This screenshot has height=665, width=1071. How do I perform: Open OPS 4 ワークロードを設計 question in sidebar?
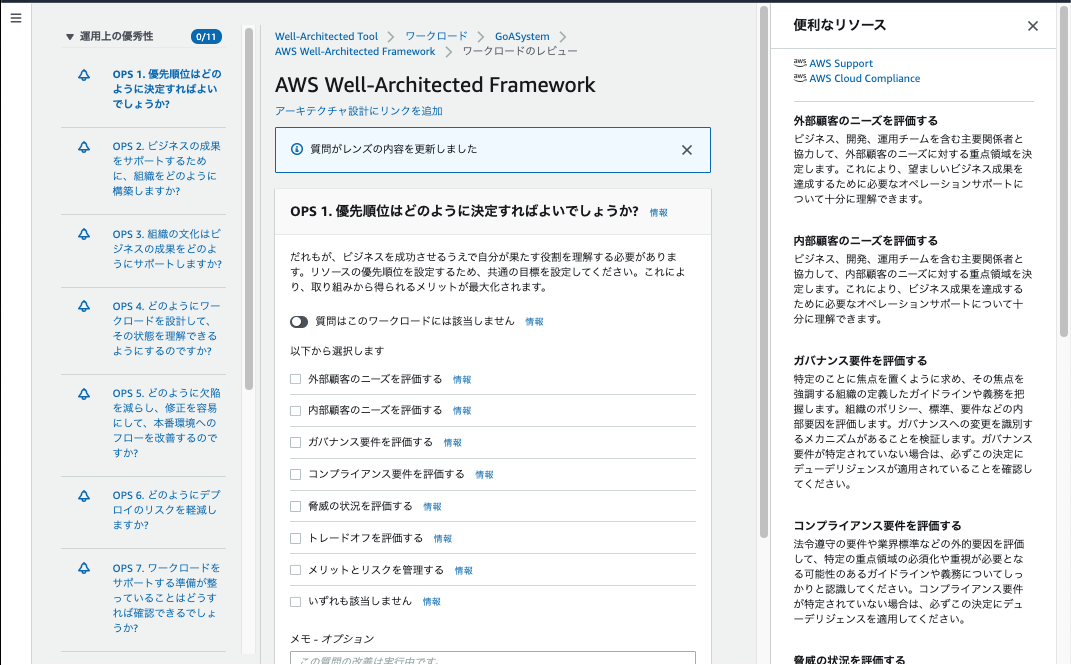(166, 328)
